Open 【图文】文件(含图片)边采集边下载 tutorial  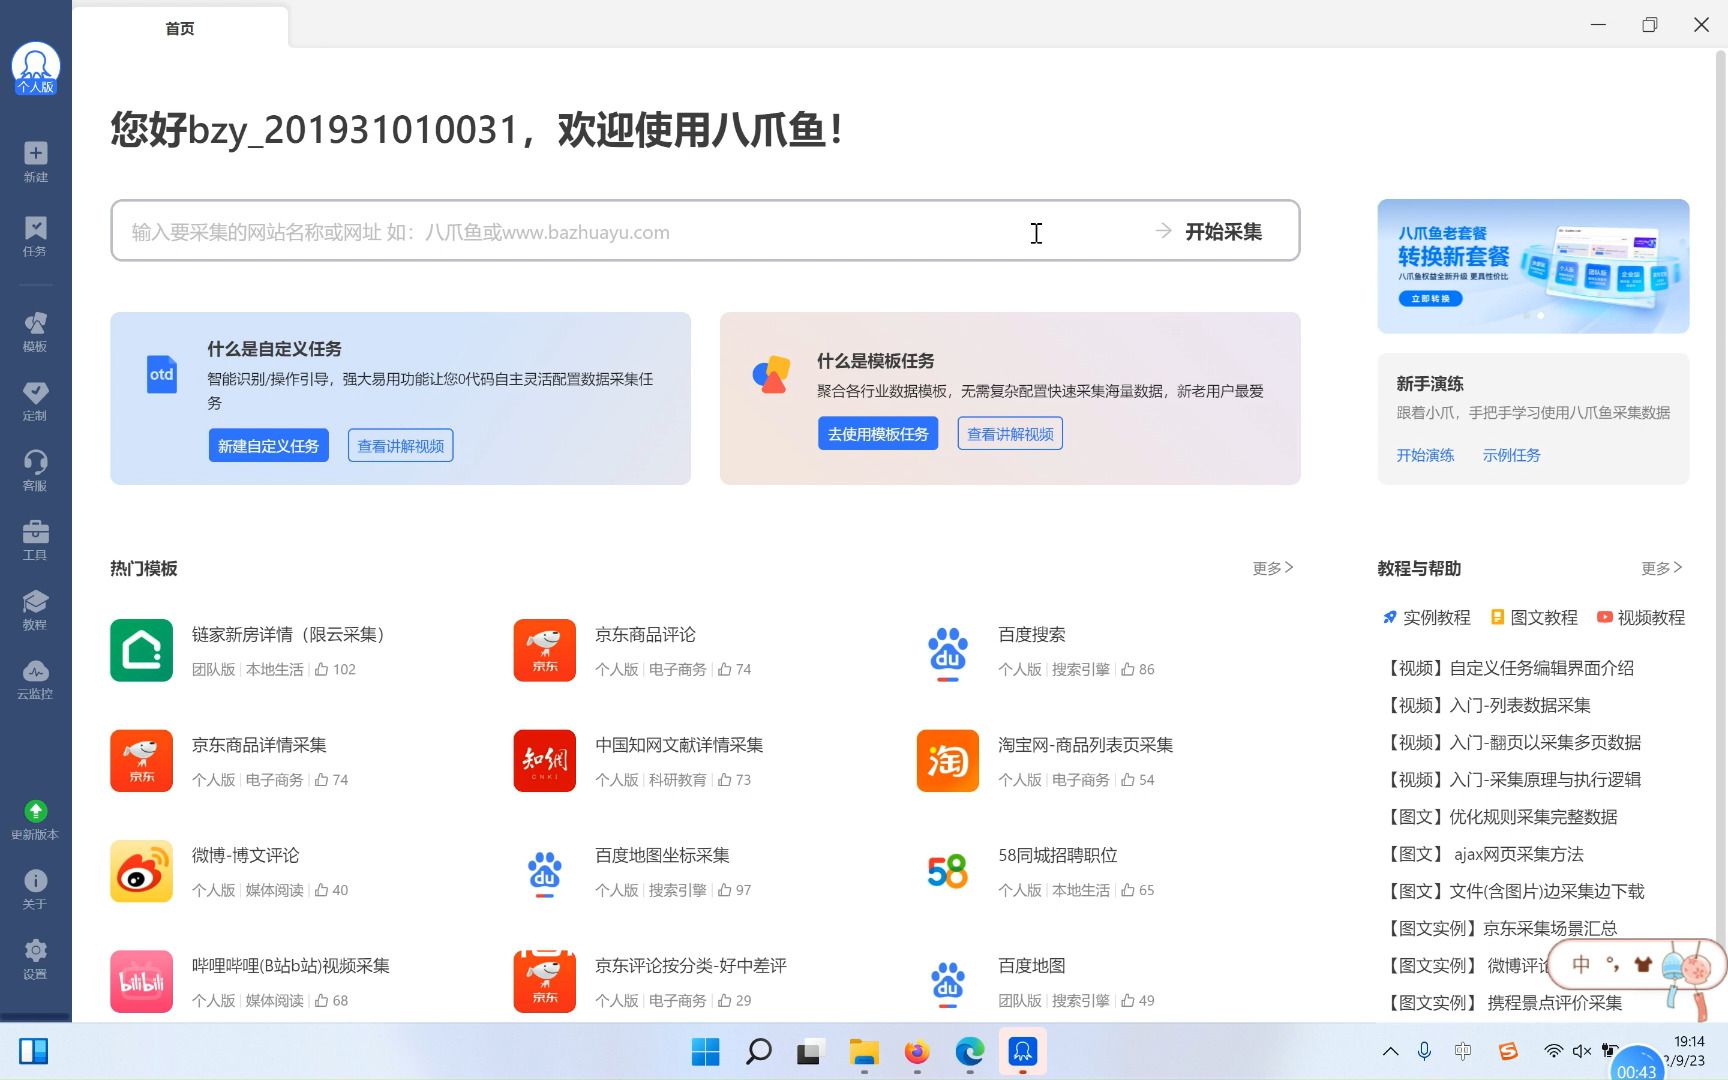pyautogui.click(x=1514, y=891)
